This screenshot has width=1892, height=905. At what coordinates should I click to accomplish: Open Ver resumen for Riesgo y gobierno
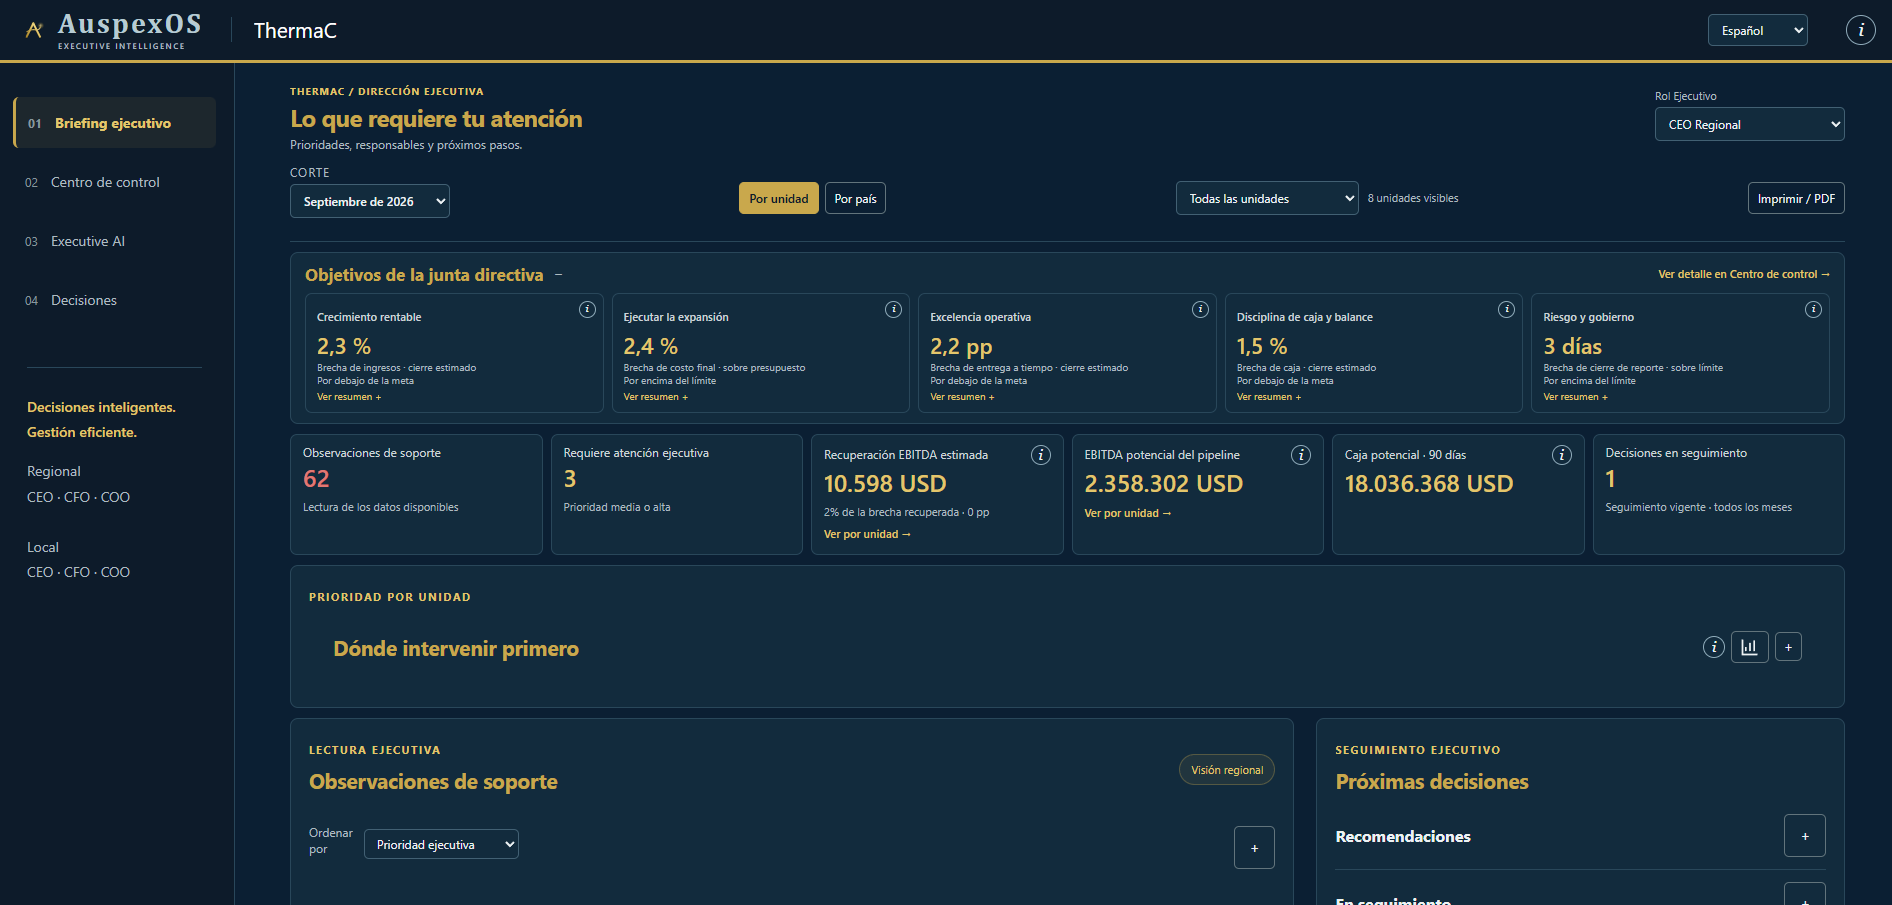1575,397
